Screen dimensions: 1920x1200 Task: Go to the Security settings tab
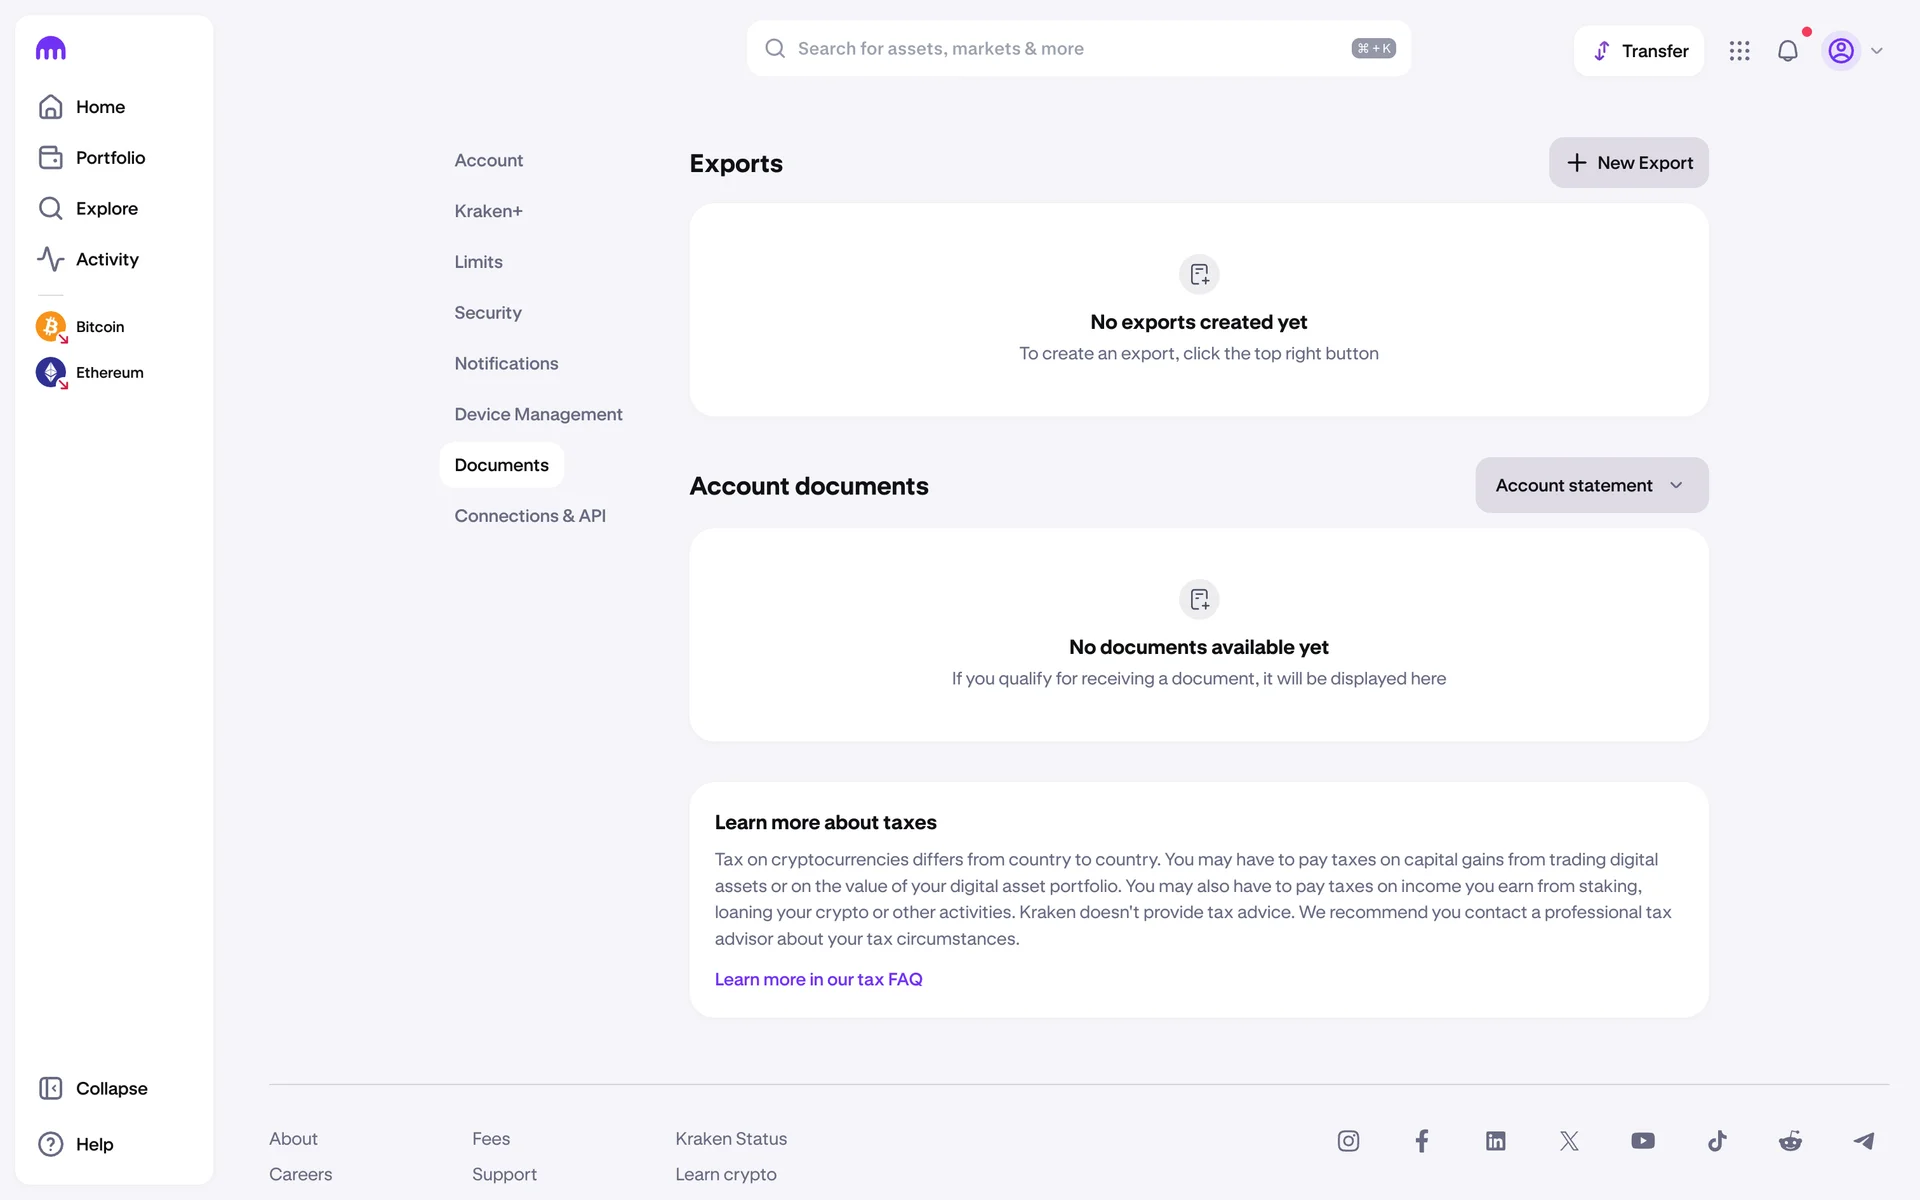(488, 312)
